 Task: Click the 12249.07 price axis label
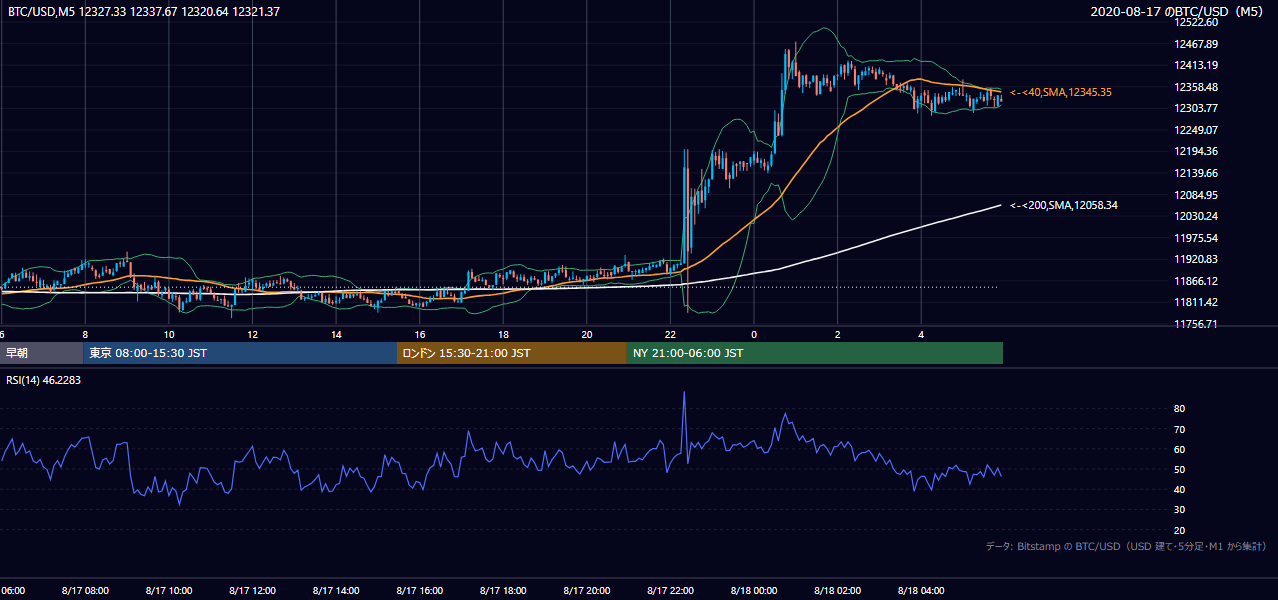[1196, 130]
